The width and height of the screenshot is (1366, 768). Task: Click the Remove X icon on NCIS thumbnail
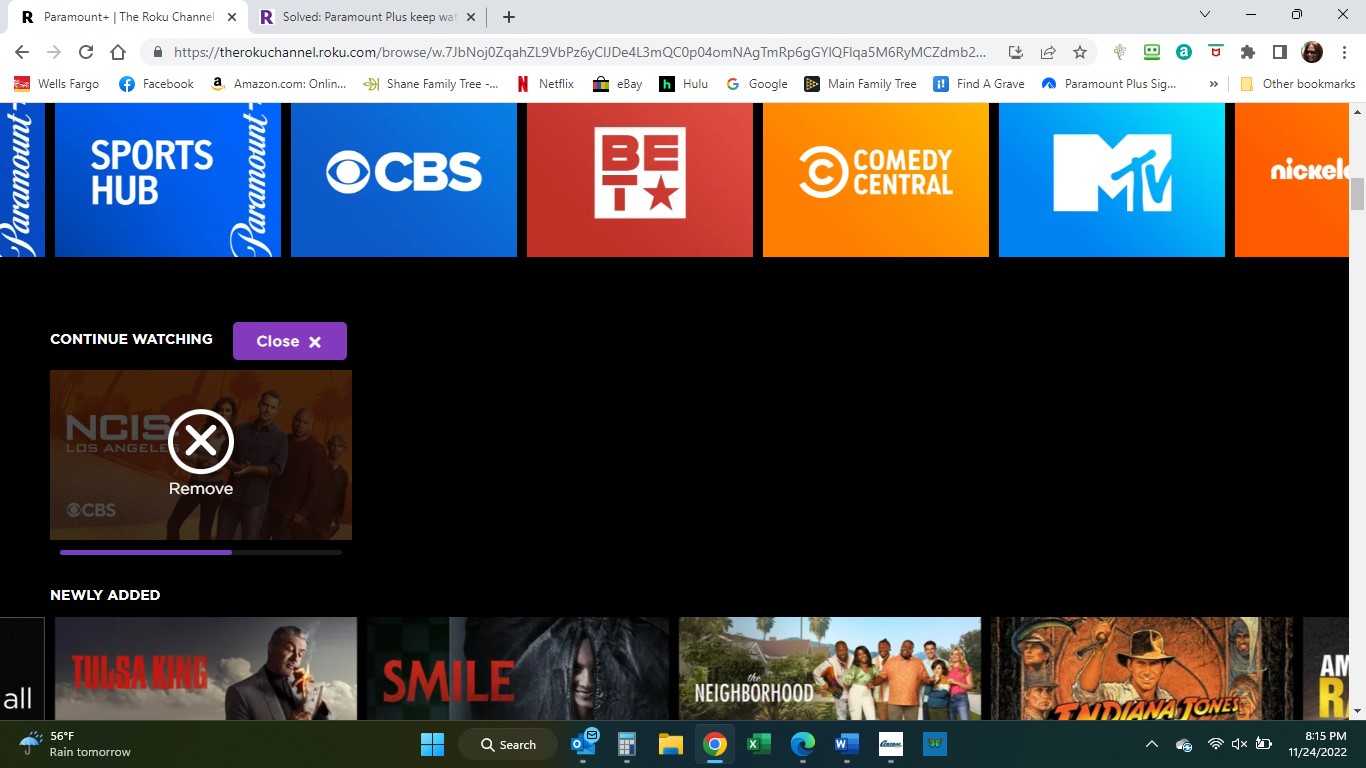(201, 441)
